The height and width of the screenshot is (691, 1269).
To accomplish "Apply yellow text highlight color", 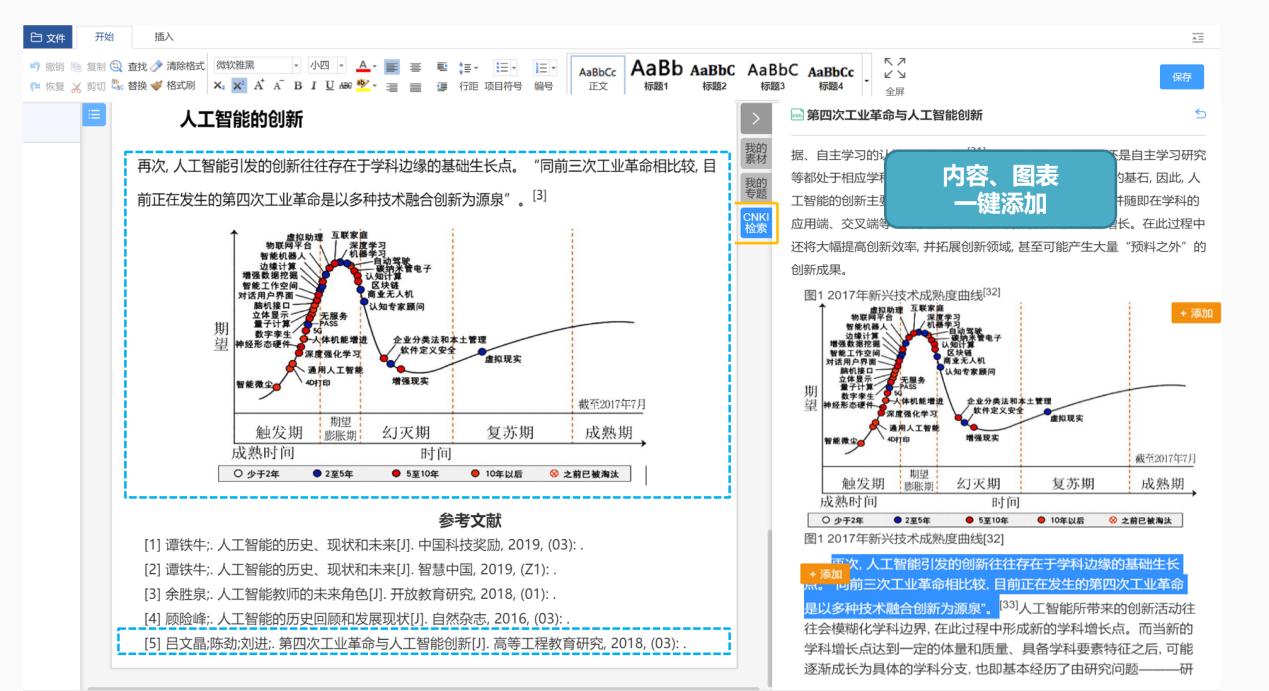I will coord(362,86).
